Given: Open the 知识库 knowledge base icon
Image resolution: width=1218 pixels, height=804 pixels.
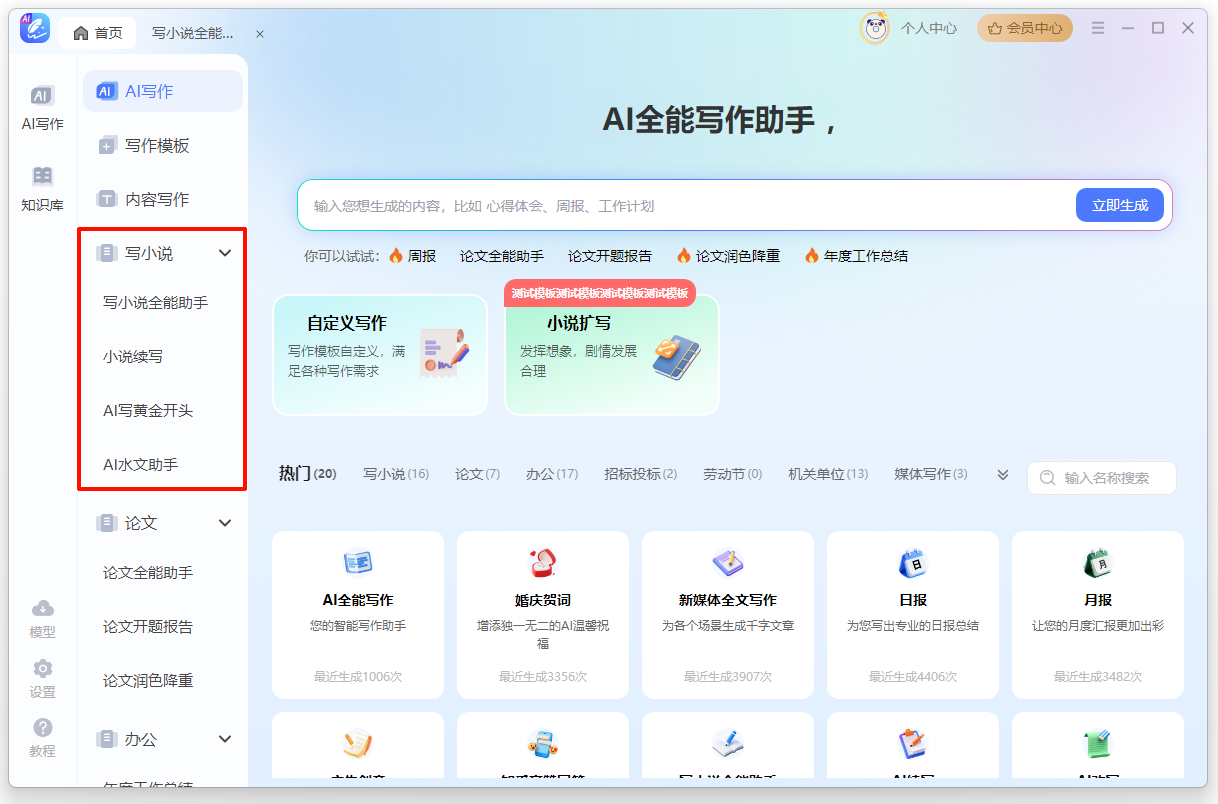Looking at the screenshot, I should [x=42, y=188].
